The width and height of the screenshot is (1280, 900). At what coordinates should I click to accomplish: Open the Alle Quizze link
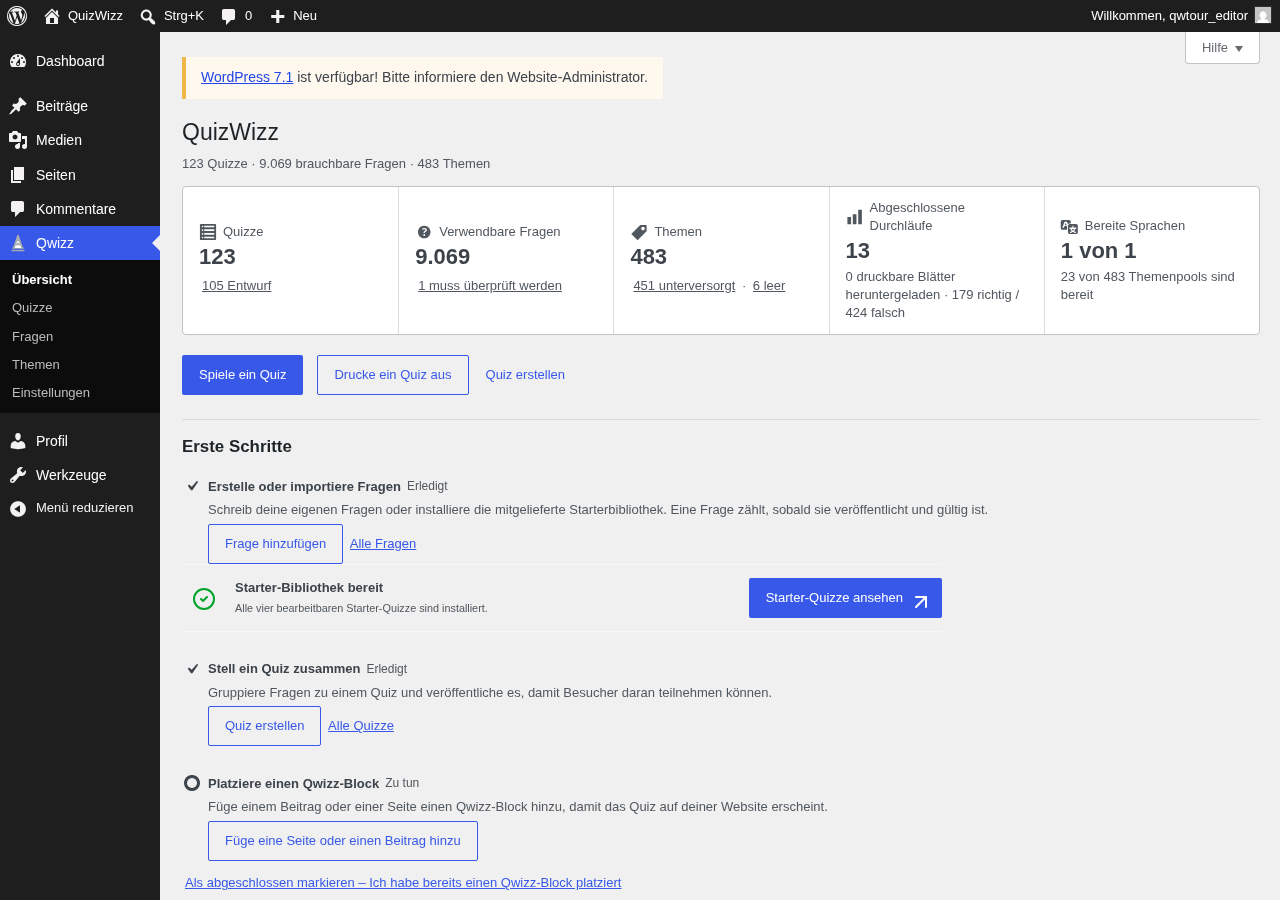point(361,726)
